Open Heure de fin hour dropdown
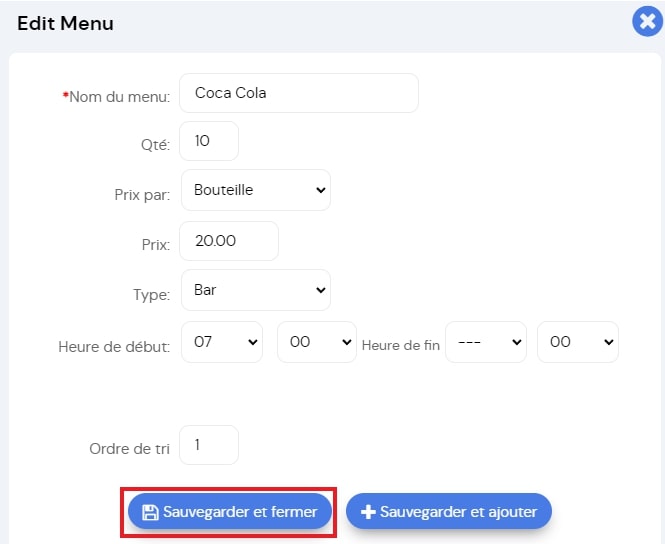 tap(486, 342)
